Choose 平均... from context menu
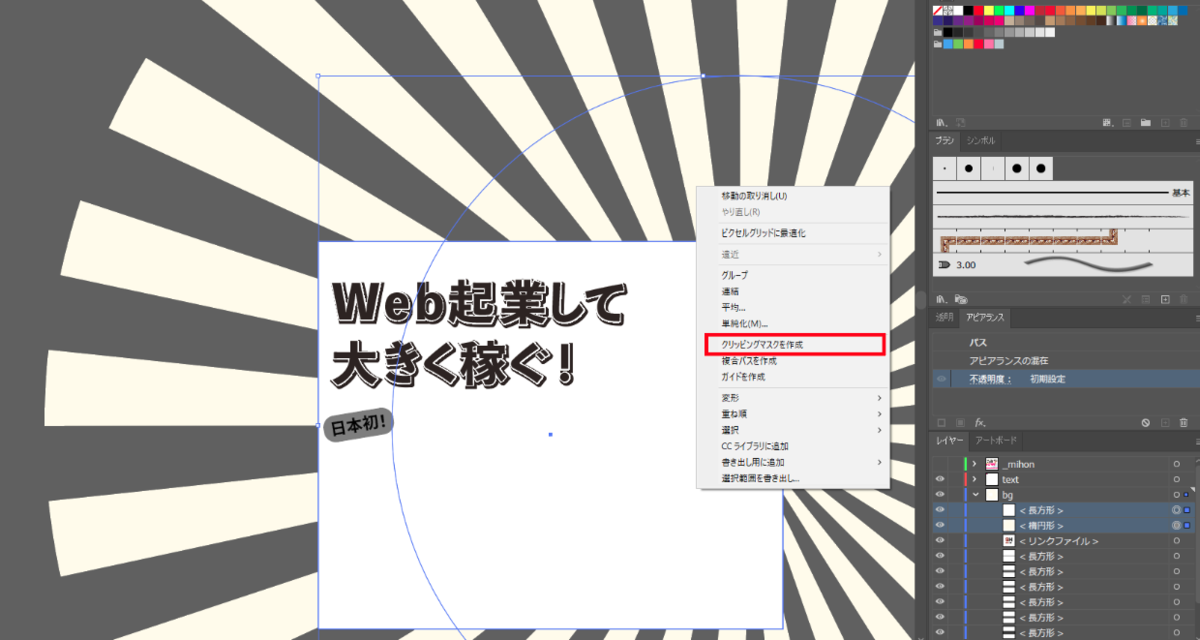The image size is (1200, 640). [792, 308]
